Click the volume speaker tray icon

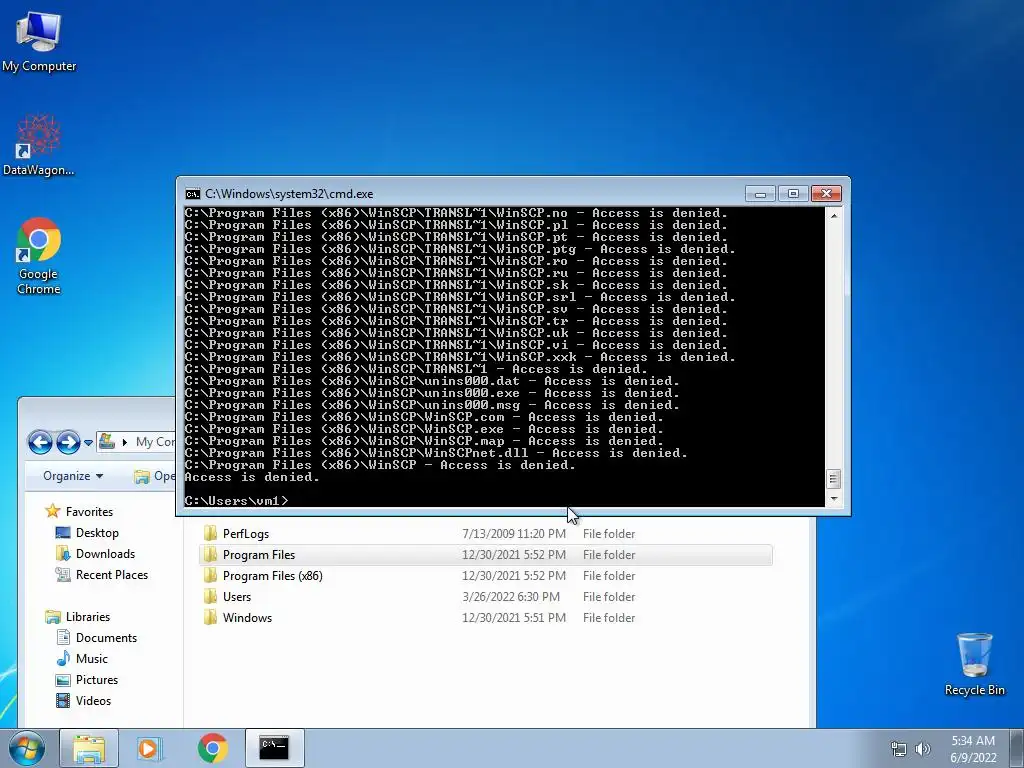point(922,749)
